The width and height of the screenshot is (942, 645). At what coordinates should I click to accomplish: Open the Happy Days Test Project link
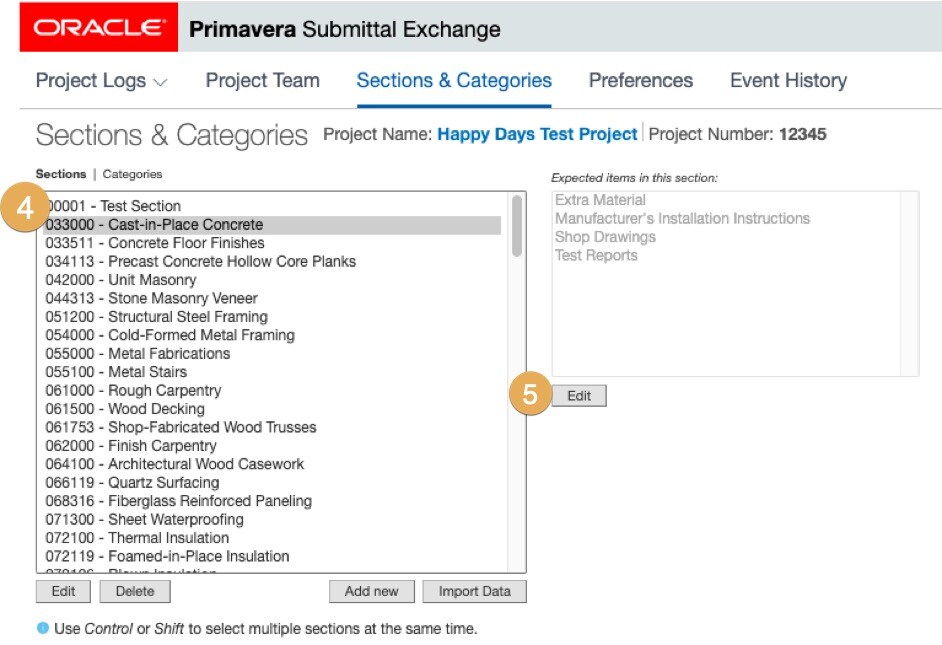click(537, 134)
